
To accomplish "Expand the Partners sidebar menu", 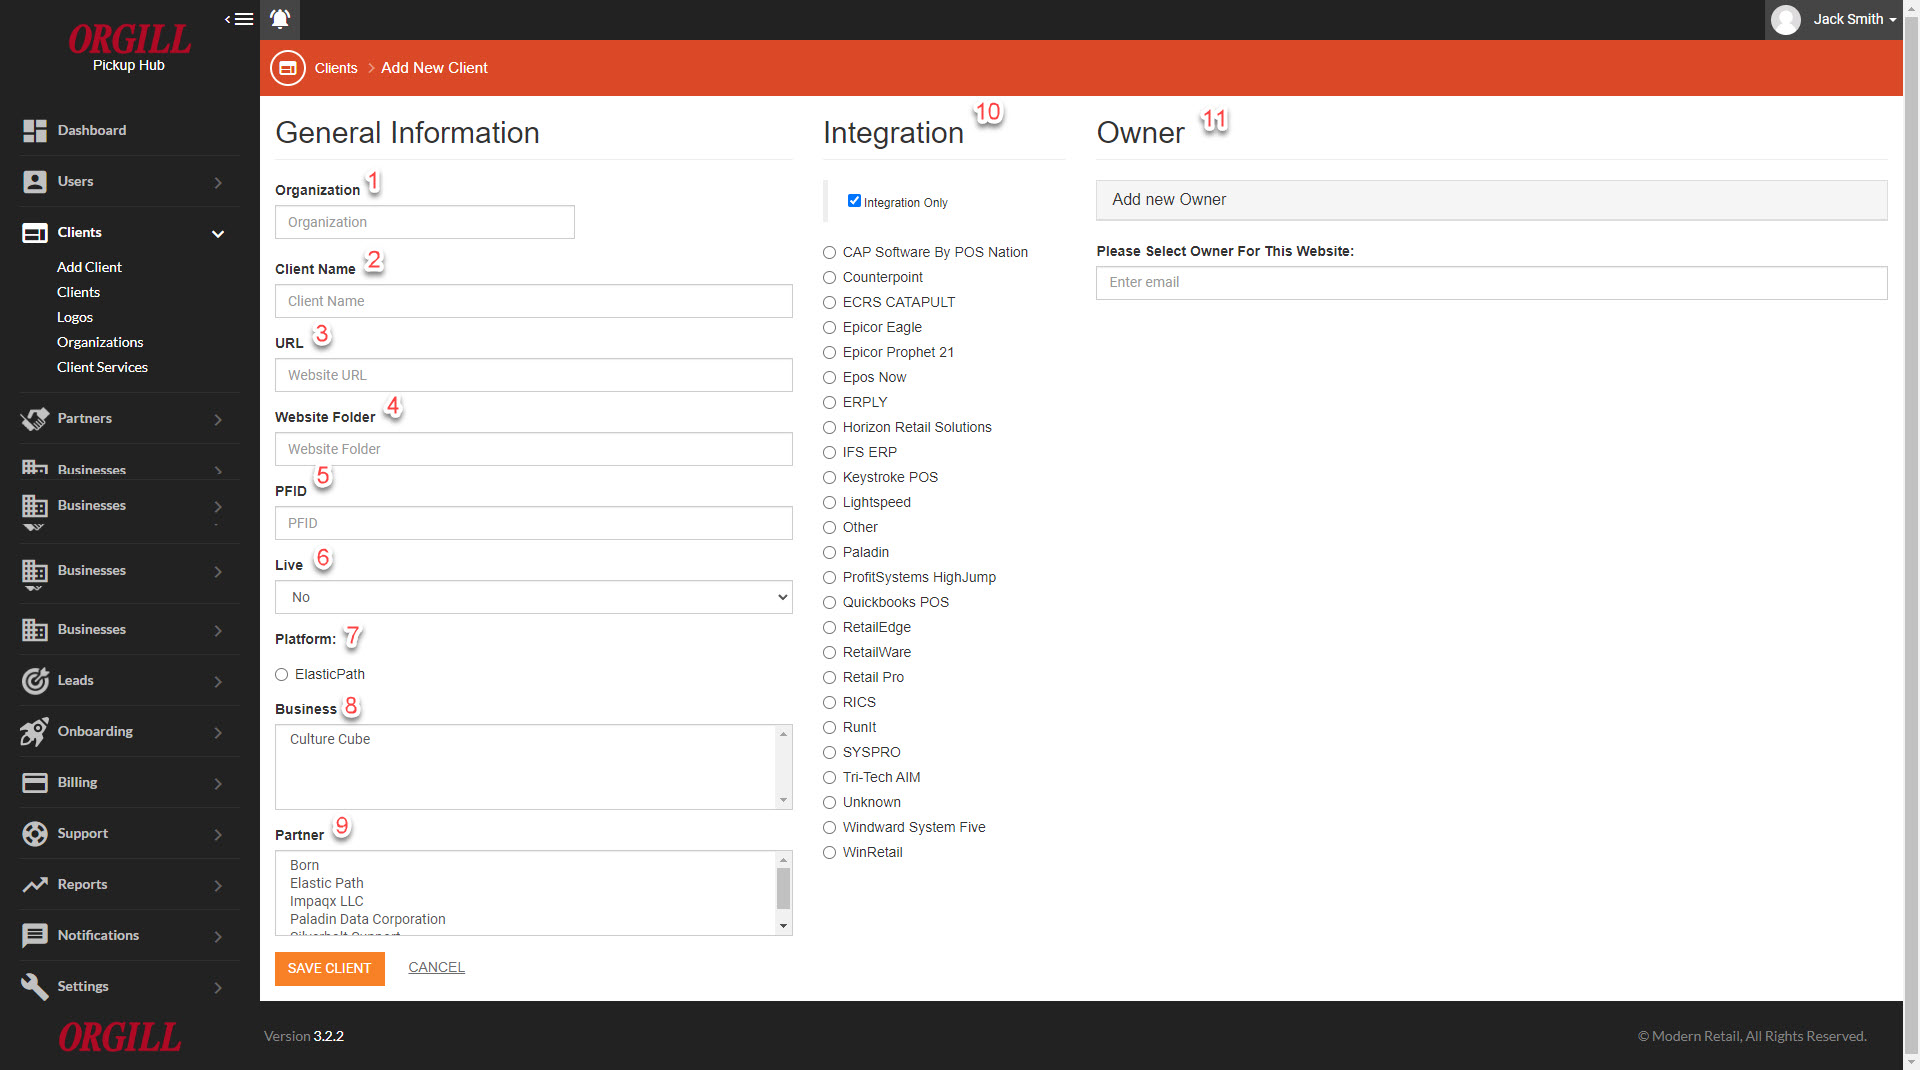I will (x=218, y=419).
